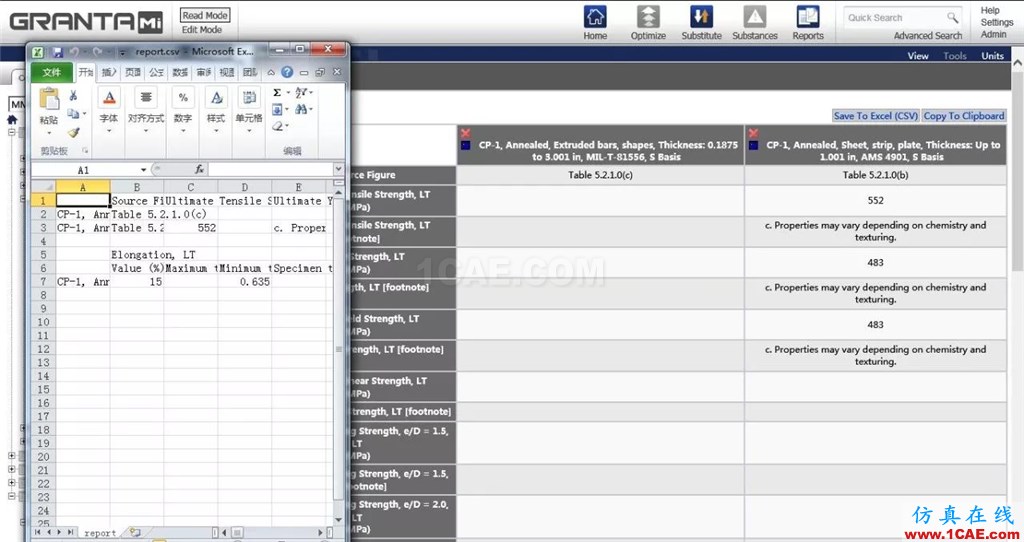This screenshot has height=542, width=1024.
Task: Click the Clear eraser icon
Action: click(278, 125)
